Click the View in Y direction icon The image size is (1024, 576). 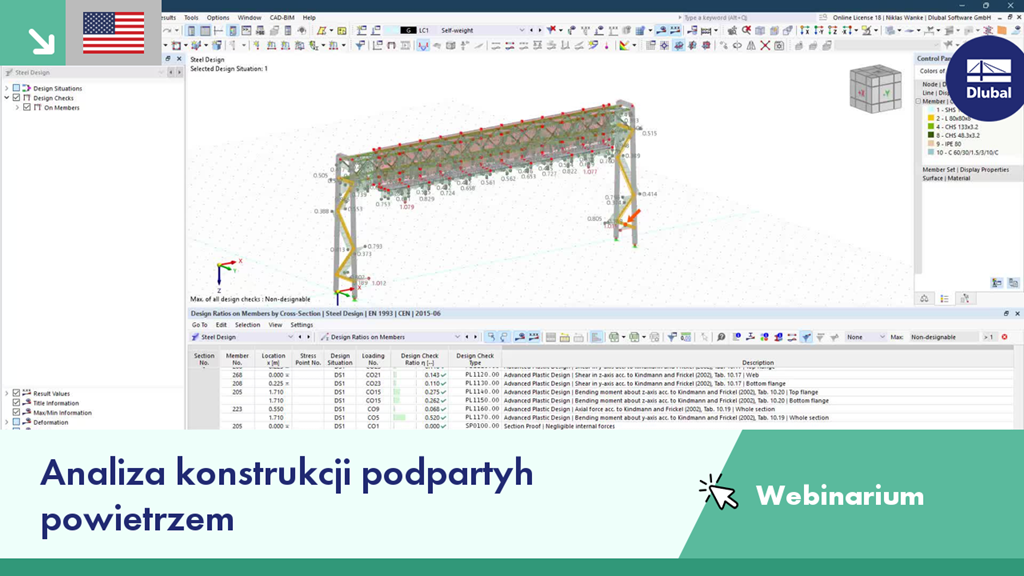click(819, 30)
